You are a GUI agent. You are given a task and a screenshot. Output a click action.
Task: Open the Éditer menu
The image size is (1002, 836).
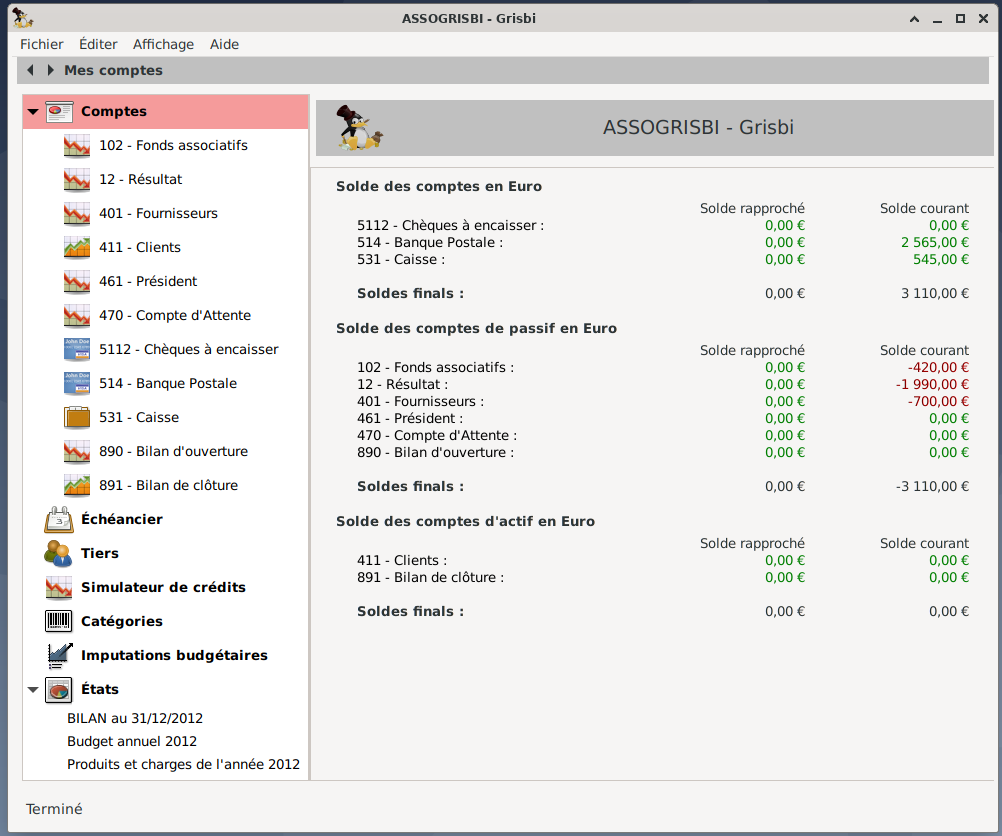pyautogui.click(x=98, y=44)
